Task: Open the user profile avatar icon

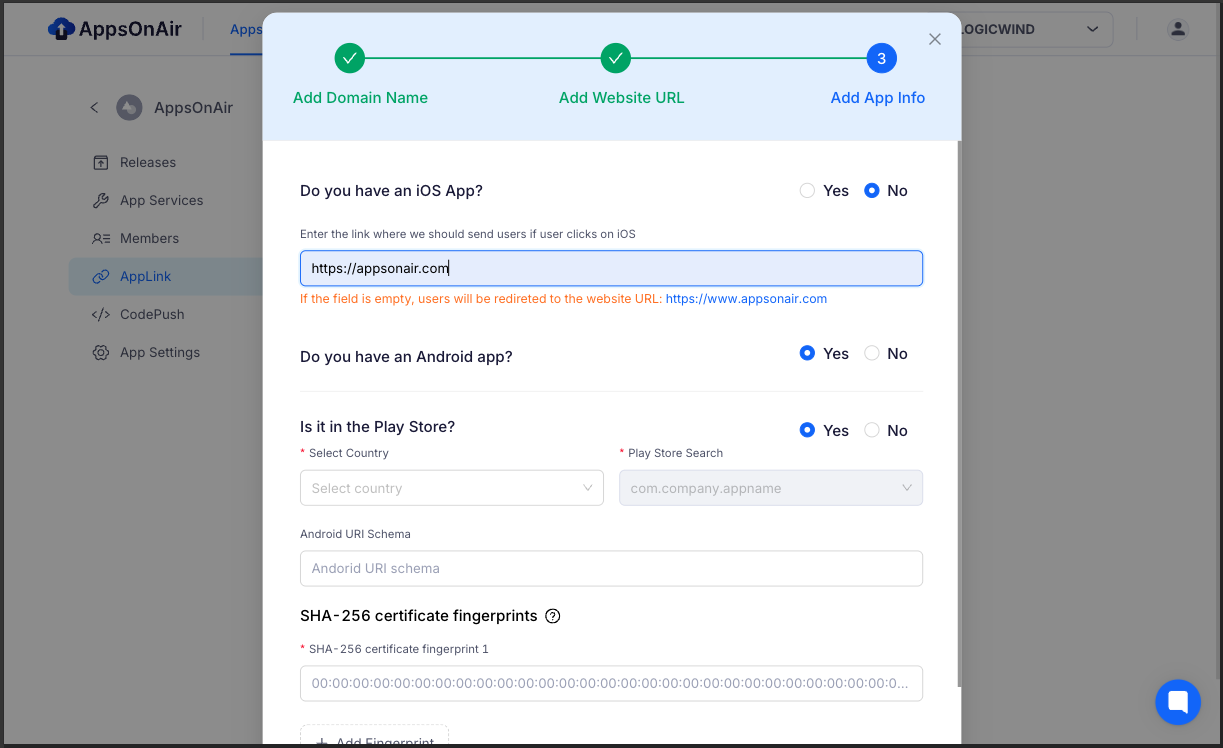Action: click(1178, 29)
